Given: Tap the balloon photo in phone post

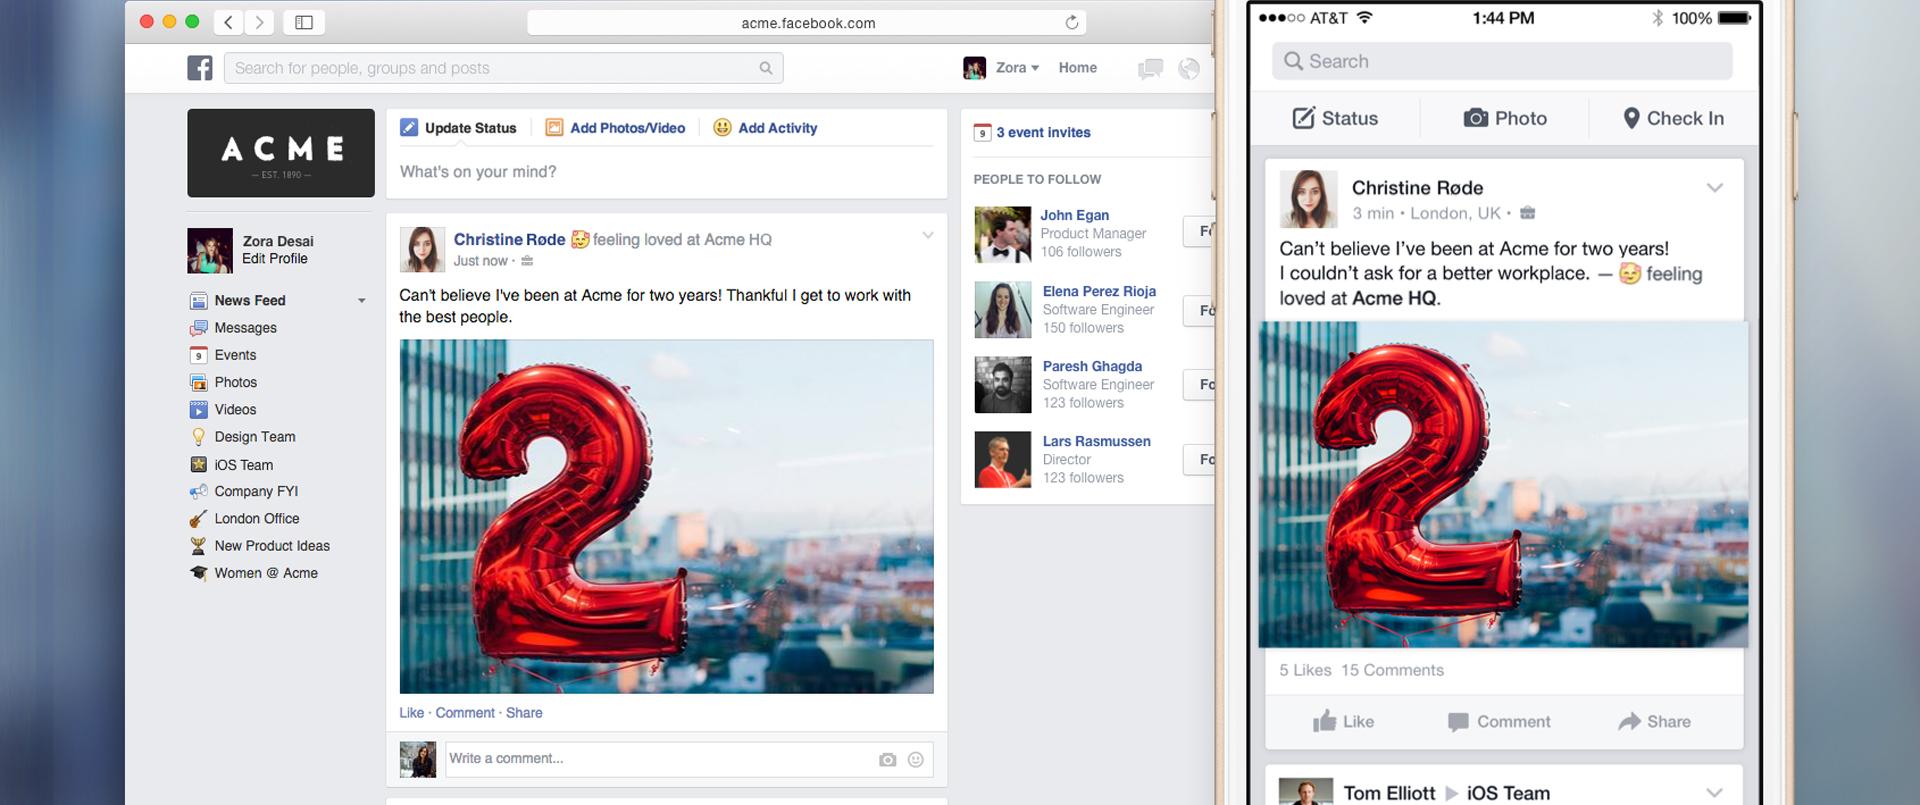Looking at the screenshot, I should click(x=1503, y=484).
